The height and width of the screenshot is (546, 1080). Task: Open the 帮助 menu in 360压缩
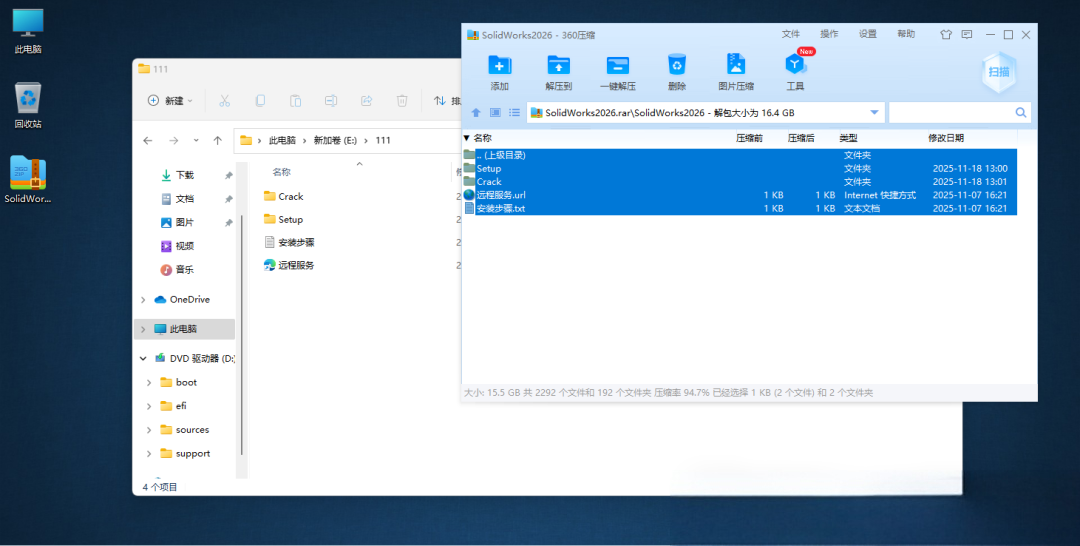906,34
